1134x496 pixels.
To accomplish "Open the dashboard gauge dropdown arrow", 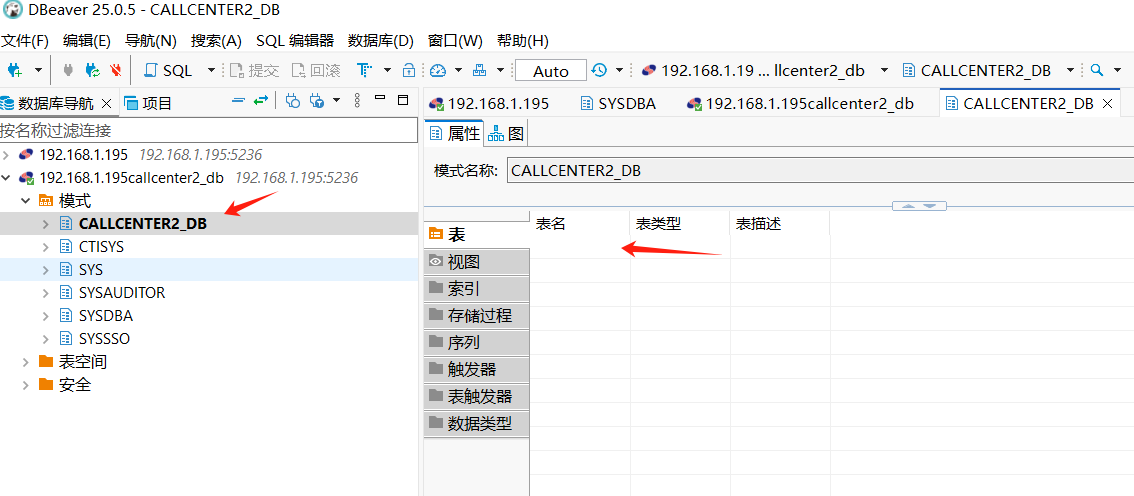I will pyautogui.click(x=459, y=70).
